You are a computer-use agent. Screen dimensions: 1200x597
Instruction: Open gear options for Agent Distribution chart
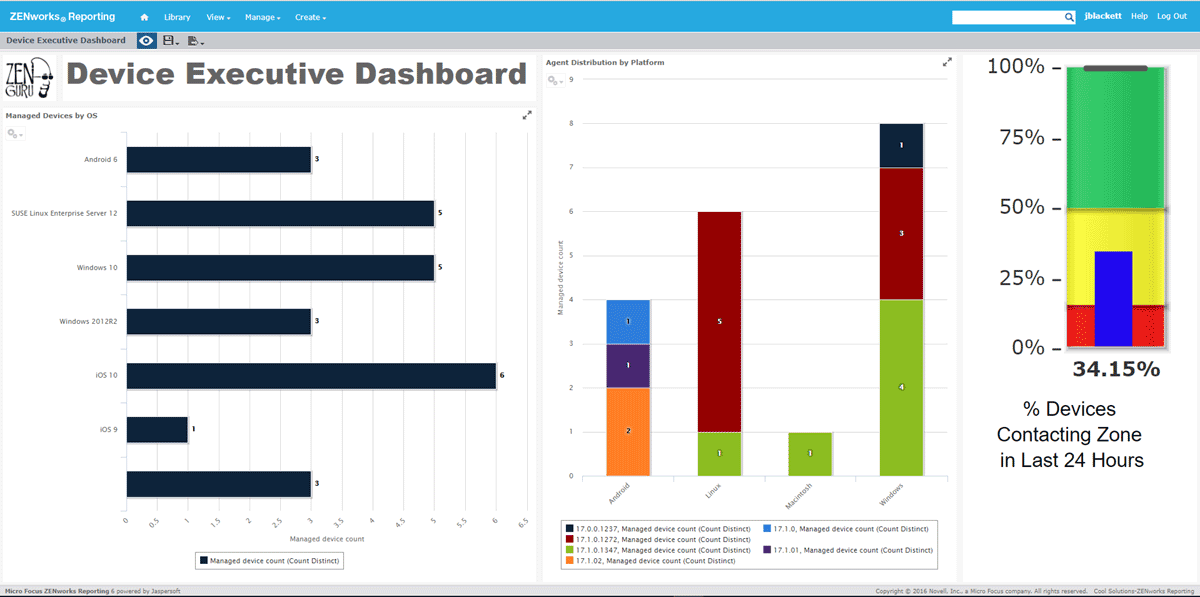pyautogui.click(x=555, y=81)
